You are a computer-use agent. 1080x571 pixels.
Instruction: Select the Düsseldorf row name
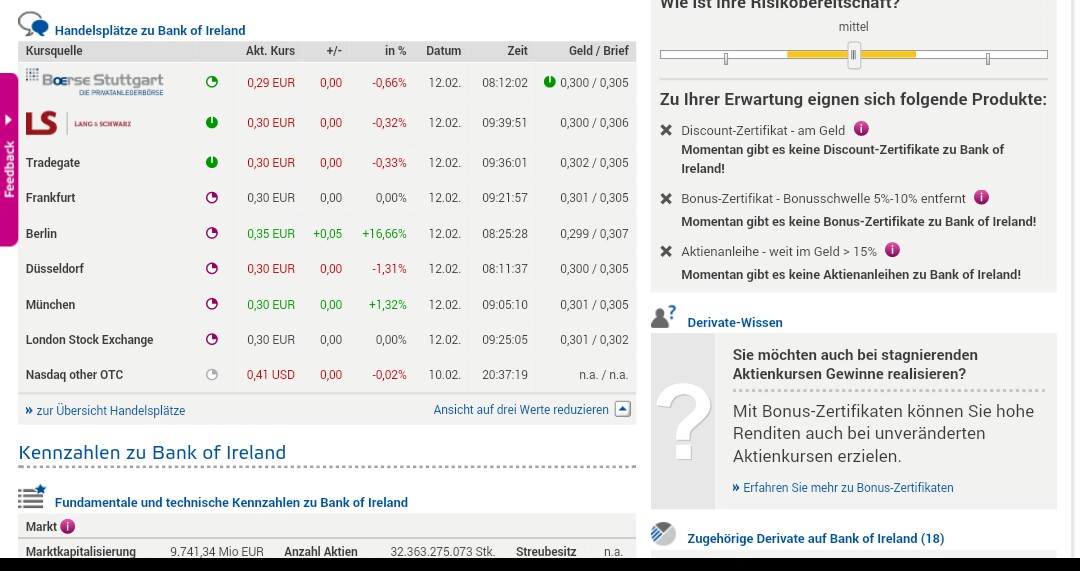[x=54, y=269]
